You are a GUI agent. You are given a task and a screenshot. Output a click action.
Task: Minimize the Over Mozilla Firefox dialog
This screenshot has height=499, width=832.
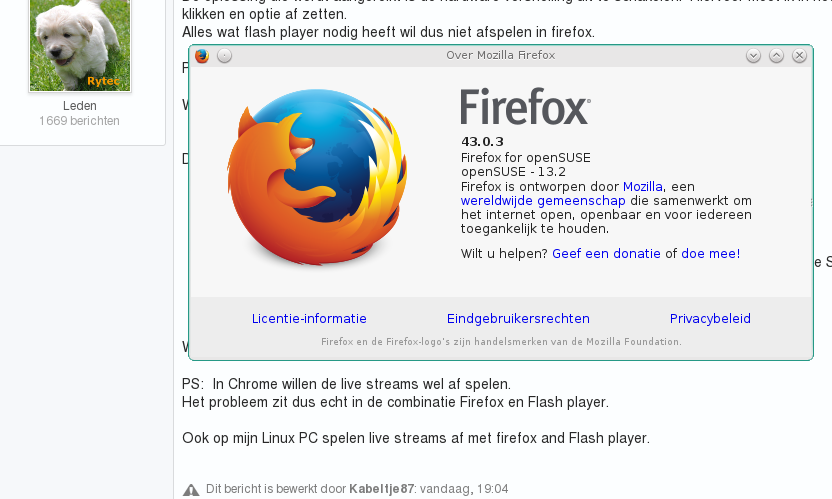[753, 56]
